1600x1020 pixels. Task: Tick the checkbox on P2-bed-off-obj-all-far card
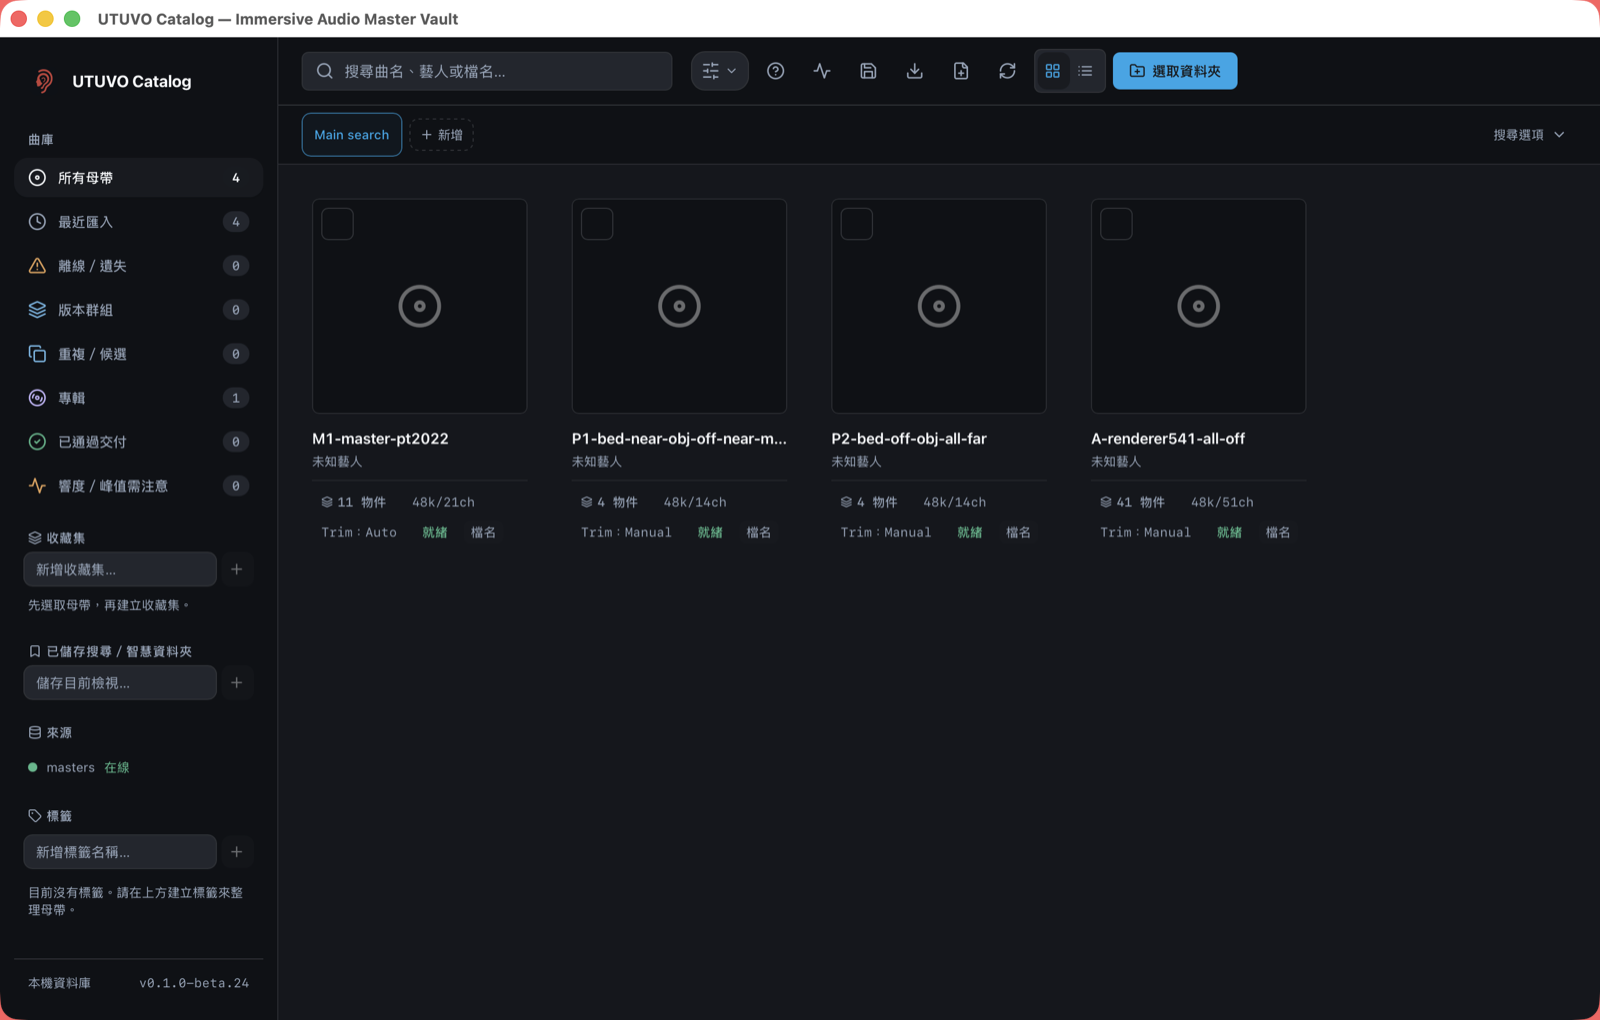(x=857, y=224)
